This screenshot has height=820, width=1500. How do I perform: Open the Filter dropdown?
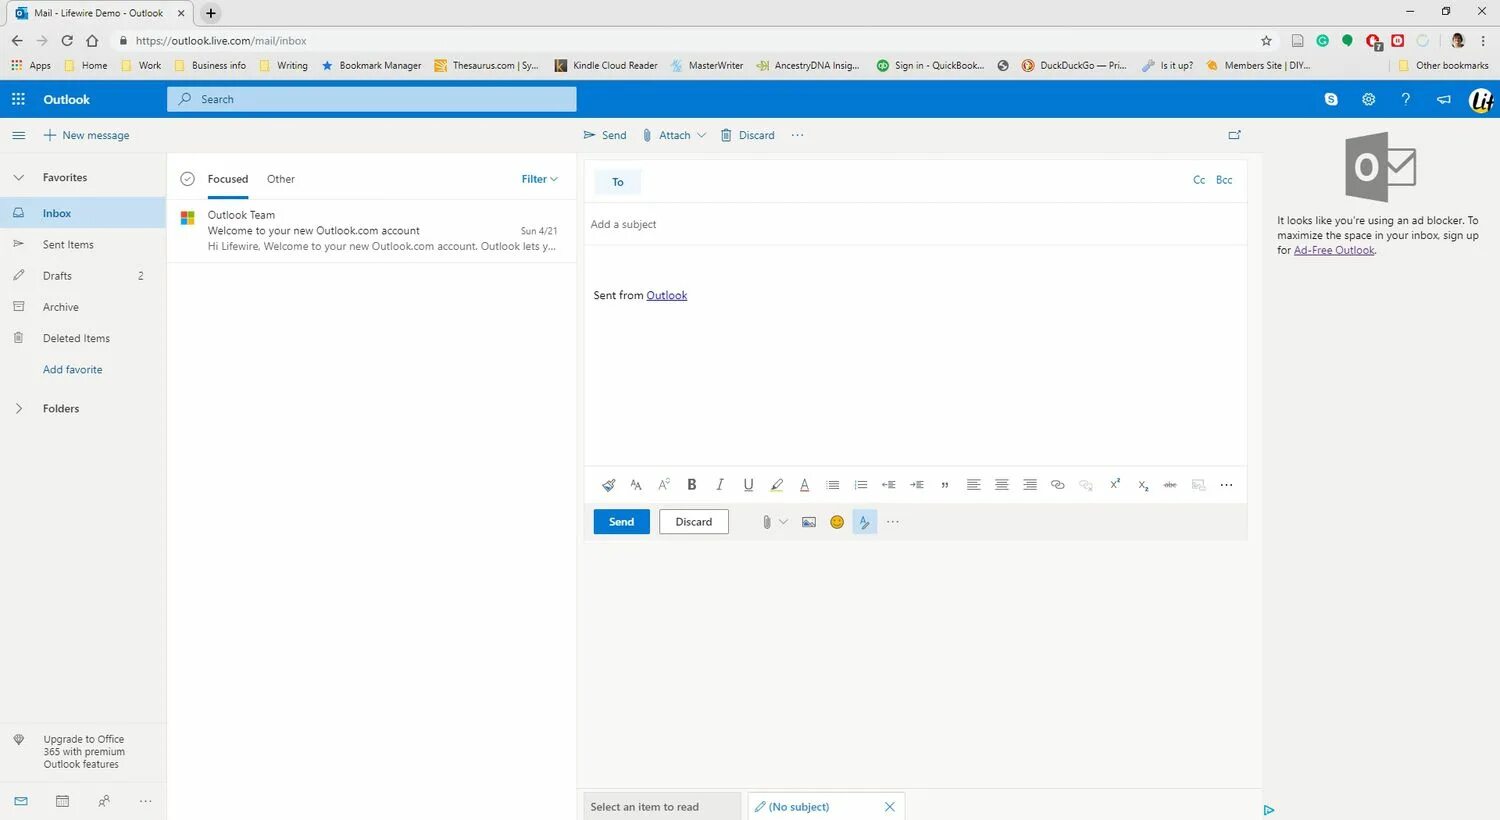[539, 179]
